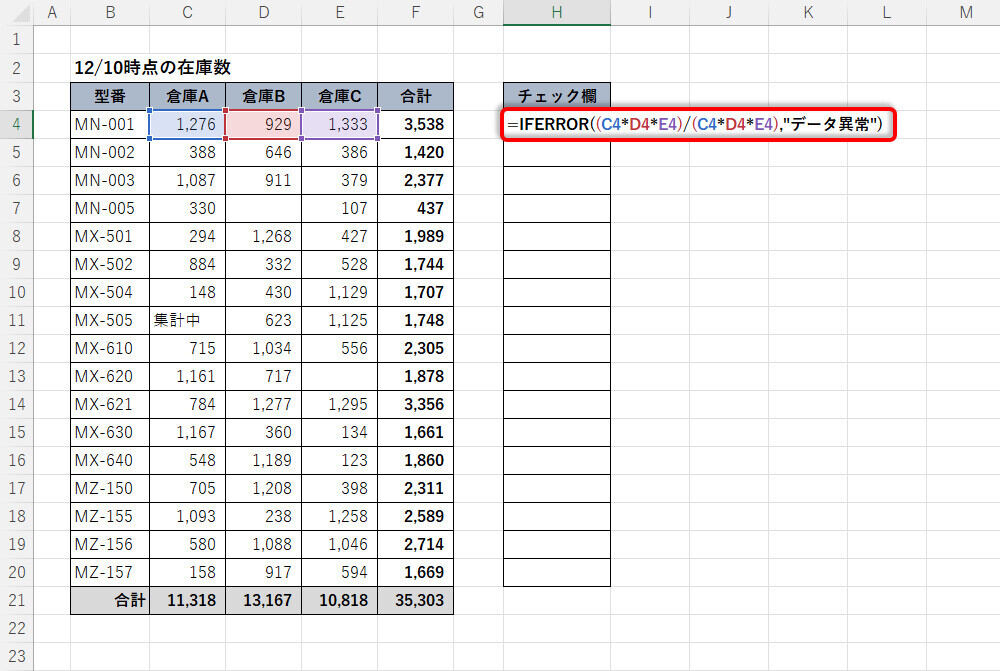Viewport: 1000px width, 671px height.
Task: Select cell MX-501
Action: coord(110,237)
